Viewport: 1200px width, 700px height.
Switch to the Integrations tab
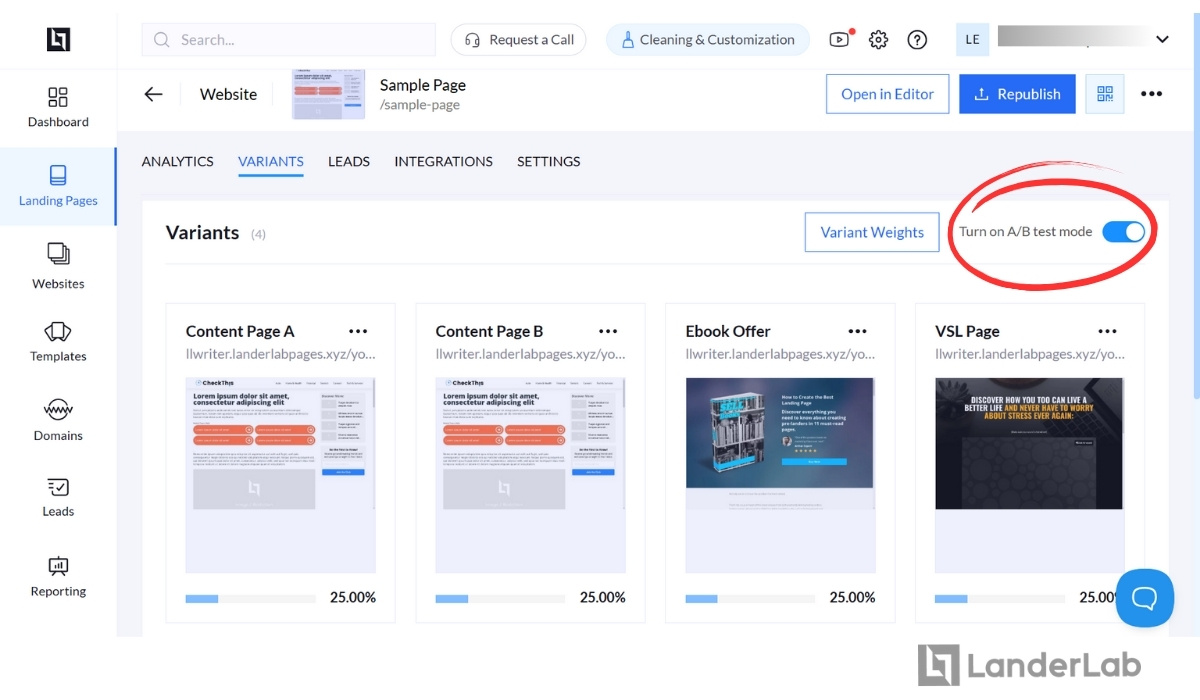[x=443, y=161]
